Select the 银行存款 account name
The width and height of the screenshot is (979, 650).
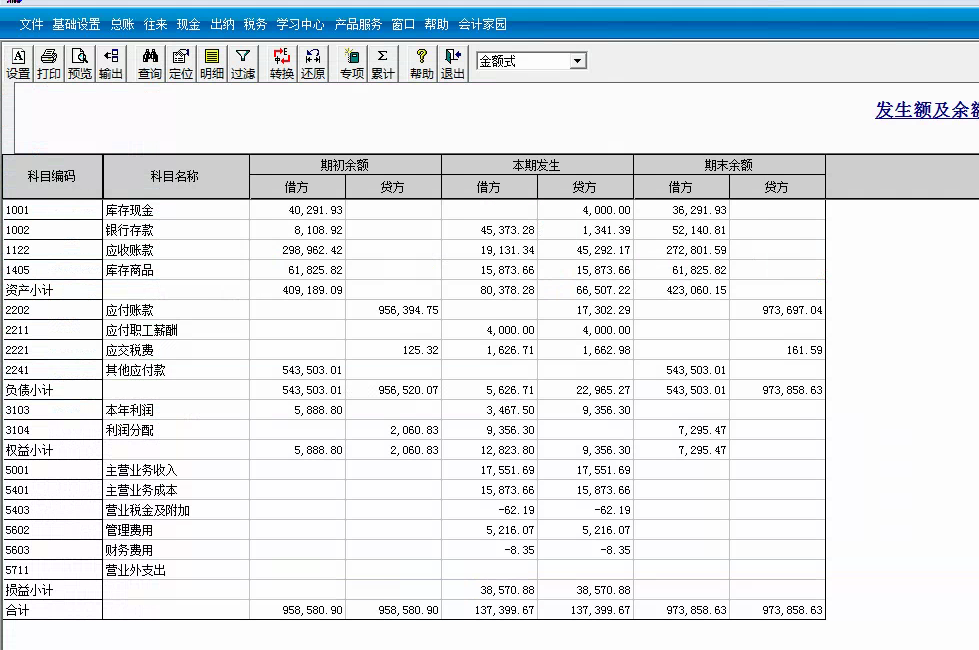[130, 230]
